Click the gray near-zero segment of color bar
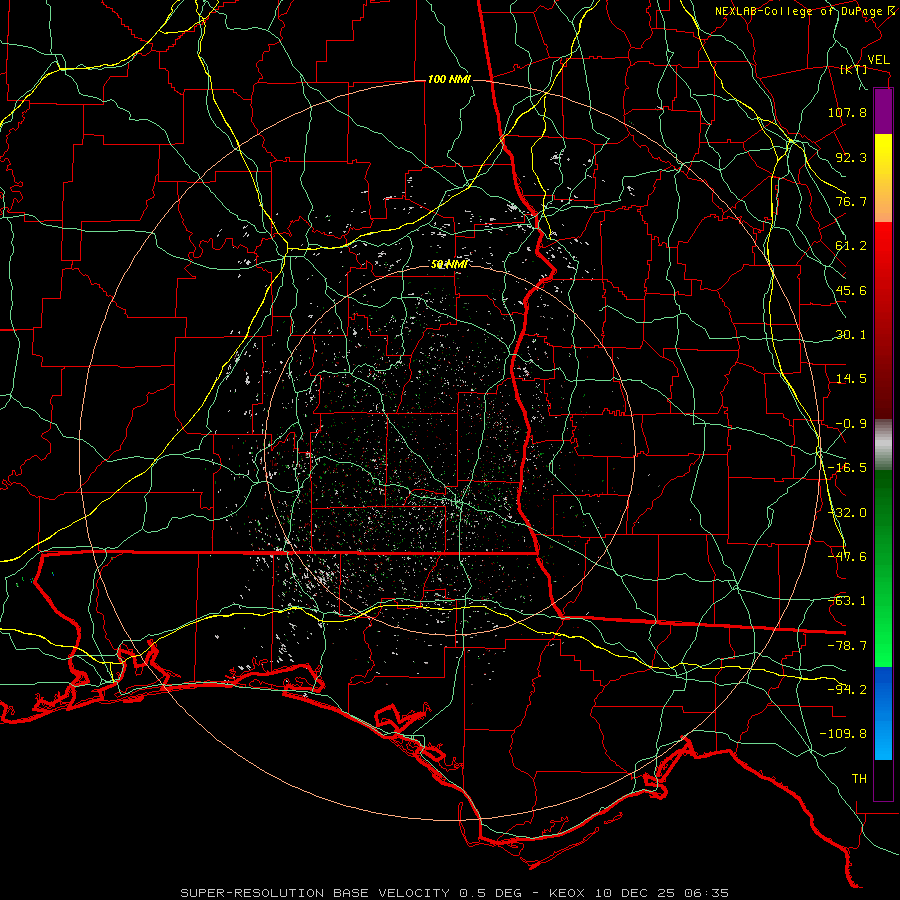The height and width of the screenshot is (900, 900). (883, 445)
